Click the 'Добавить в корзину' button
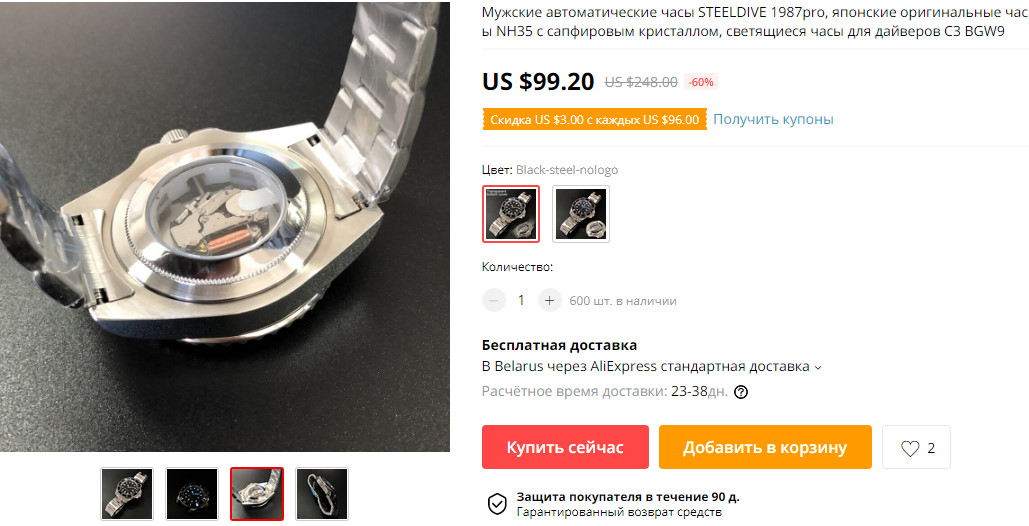This screenshot has width=1029, height=526. tap(765, 447)
